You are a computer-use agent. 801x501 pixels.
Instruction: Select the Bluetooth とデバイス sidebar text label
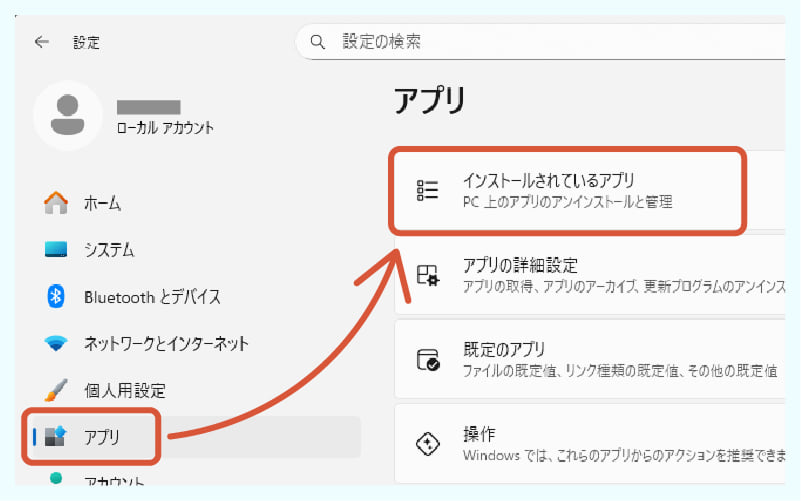152,297
